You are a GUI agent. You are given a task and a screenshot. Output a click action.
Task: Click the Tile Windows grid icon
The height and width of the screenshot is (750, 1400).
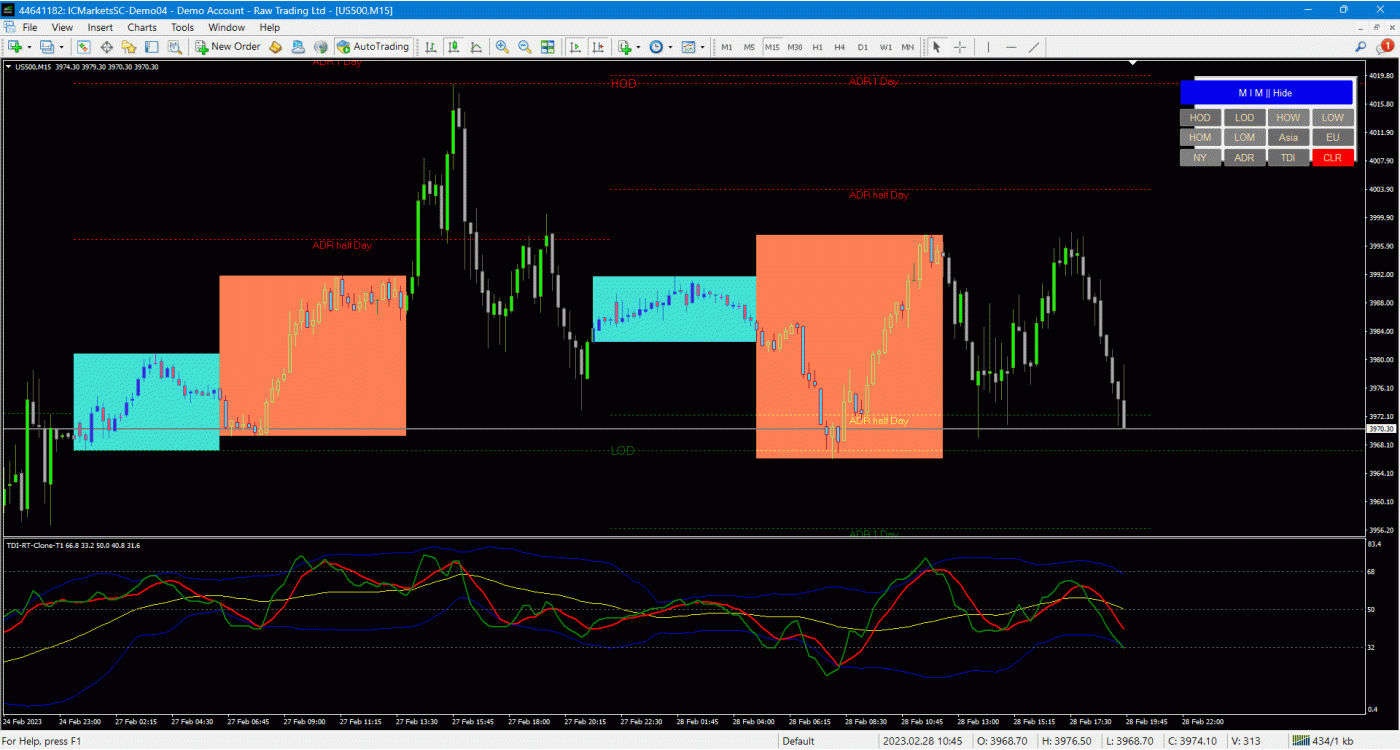547,47
